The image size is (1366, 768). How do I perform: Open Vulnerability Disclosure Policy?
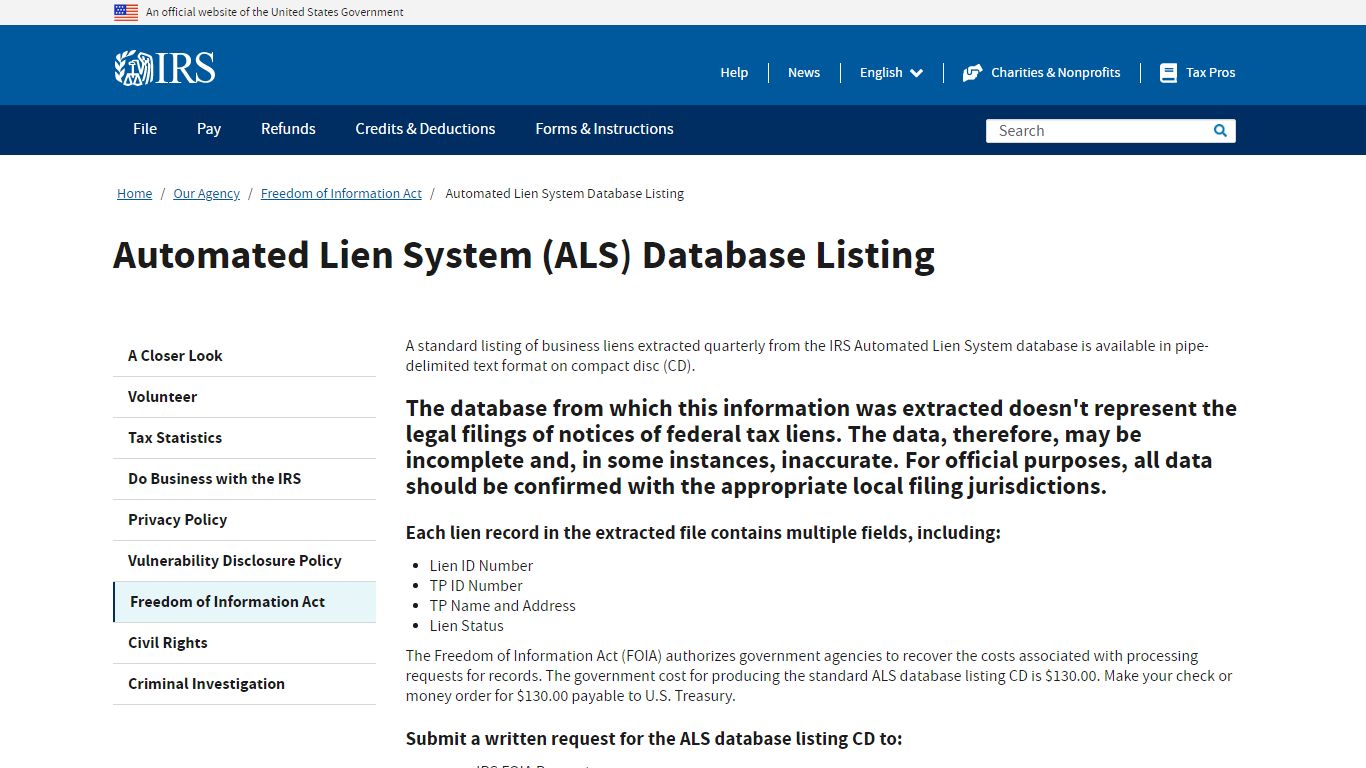point(244,561)
